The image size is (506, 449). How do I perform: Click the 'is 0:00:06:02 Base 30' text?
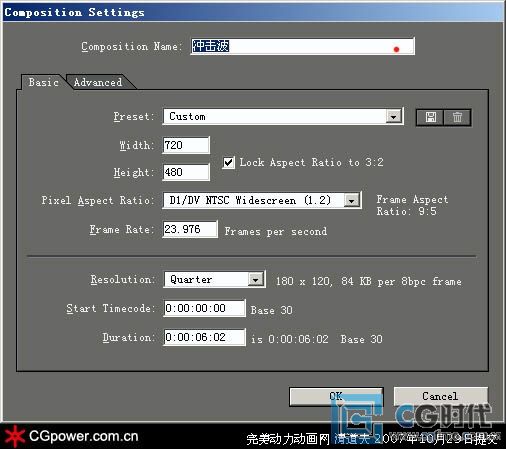click(x=317, y=339)
